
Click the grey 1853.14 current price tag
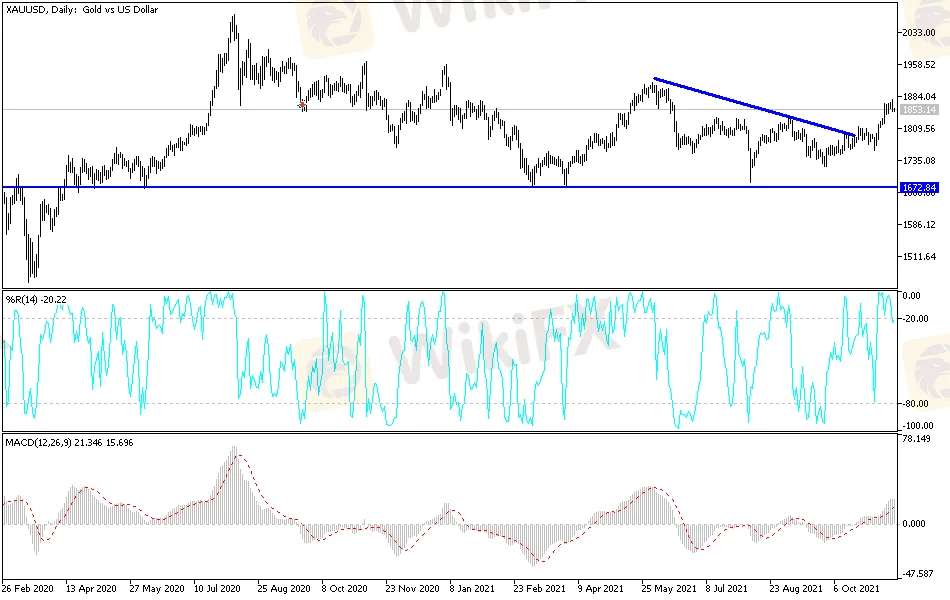919,110
